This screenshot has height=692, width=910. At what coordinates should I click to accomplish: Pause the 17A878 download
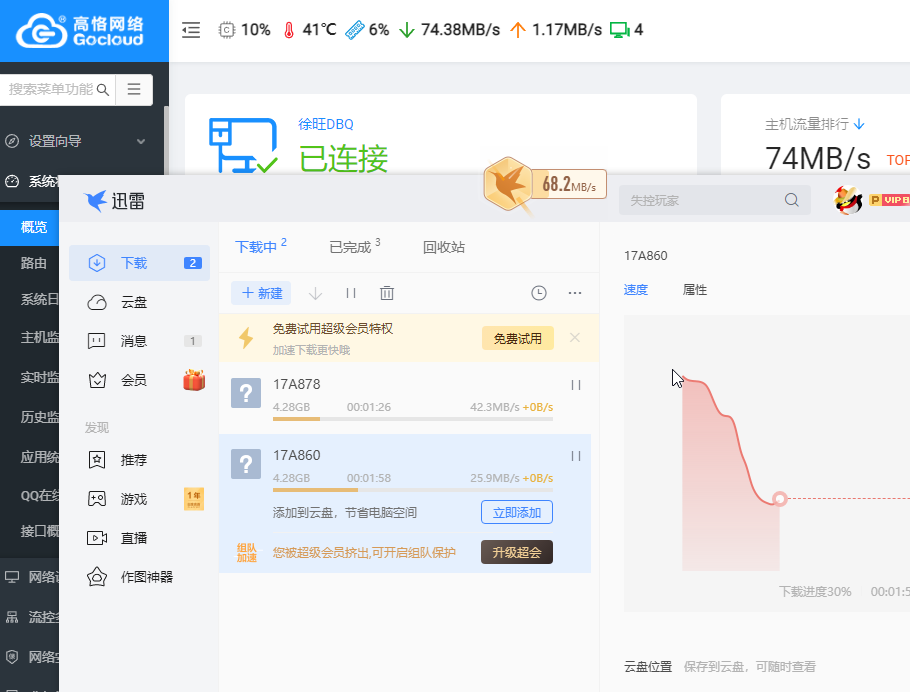pos(576,385)
